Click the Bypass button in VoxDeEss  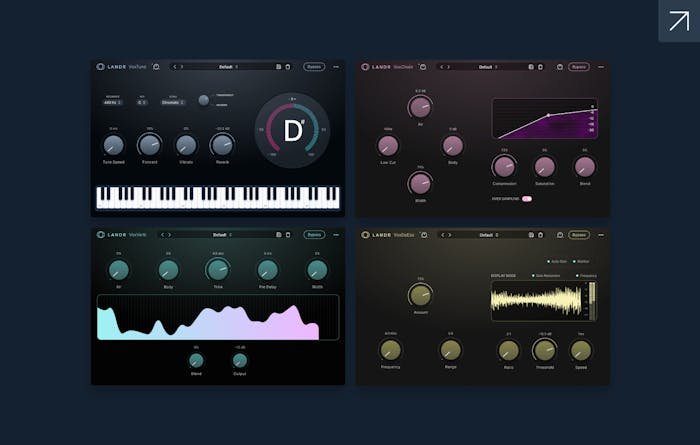(x=579, y=235)
